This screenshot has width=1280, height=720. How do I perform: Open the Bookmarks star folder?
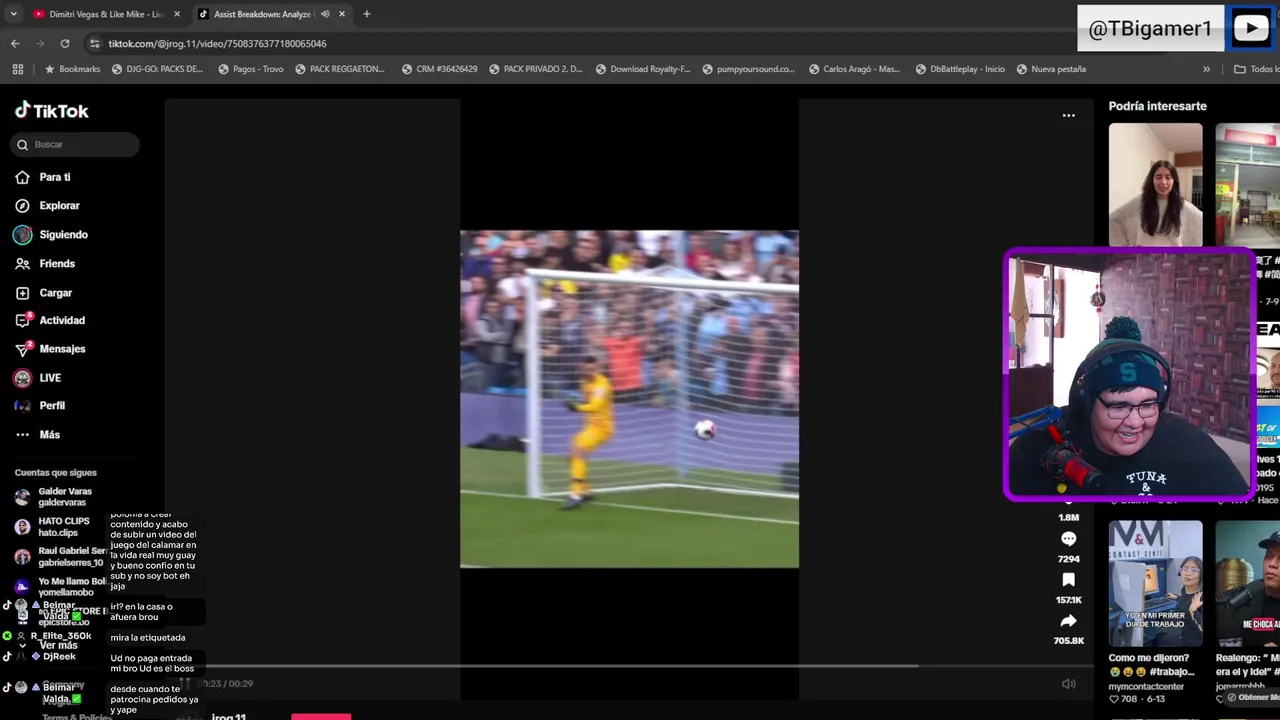(72, 69)
